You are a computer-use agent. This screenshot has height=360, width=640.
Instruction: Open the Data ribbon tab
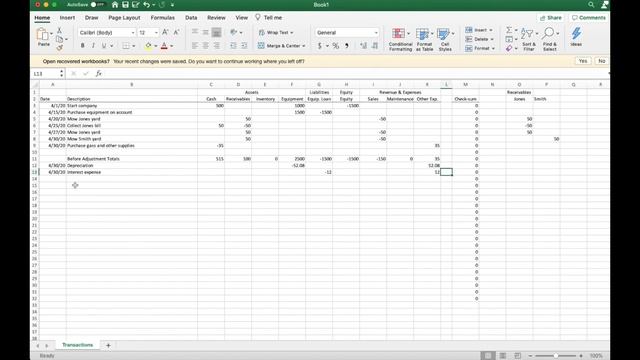point(191,18)
